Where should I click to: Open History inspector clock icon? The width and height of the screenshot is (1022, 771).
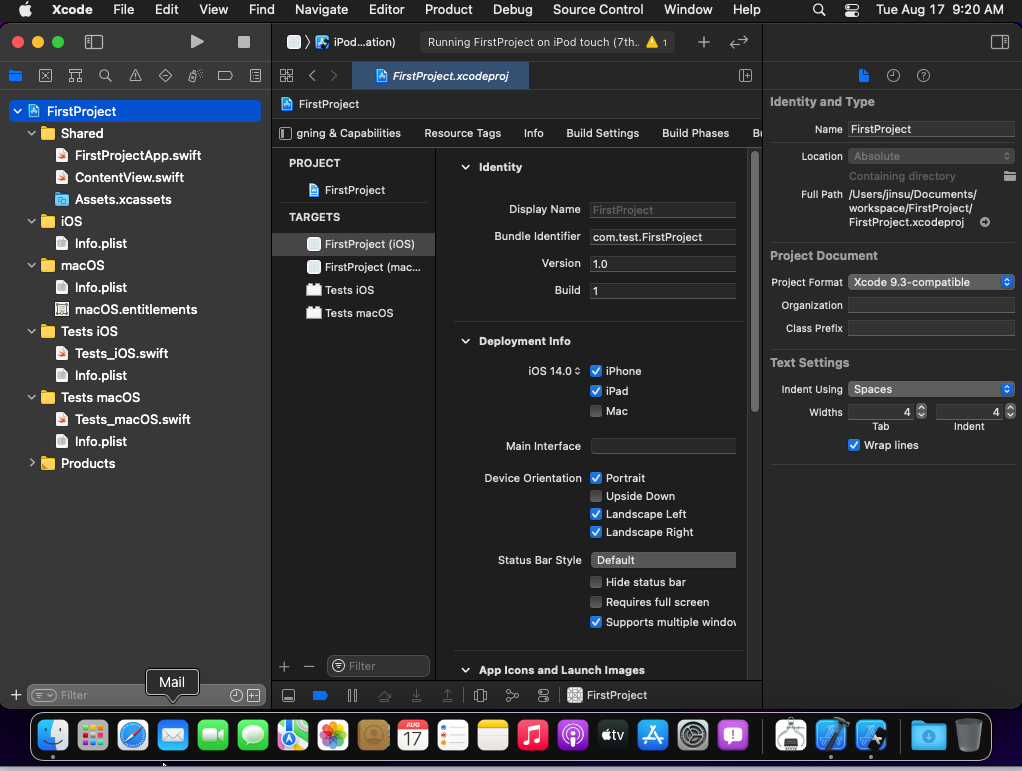[x=893, y=76]
